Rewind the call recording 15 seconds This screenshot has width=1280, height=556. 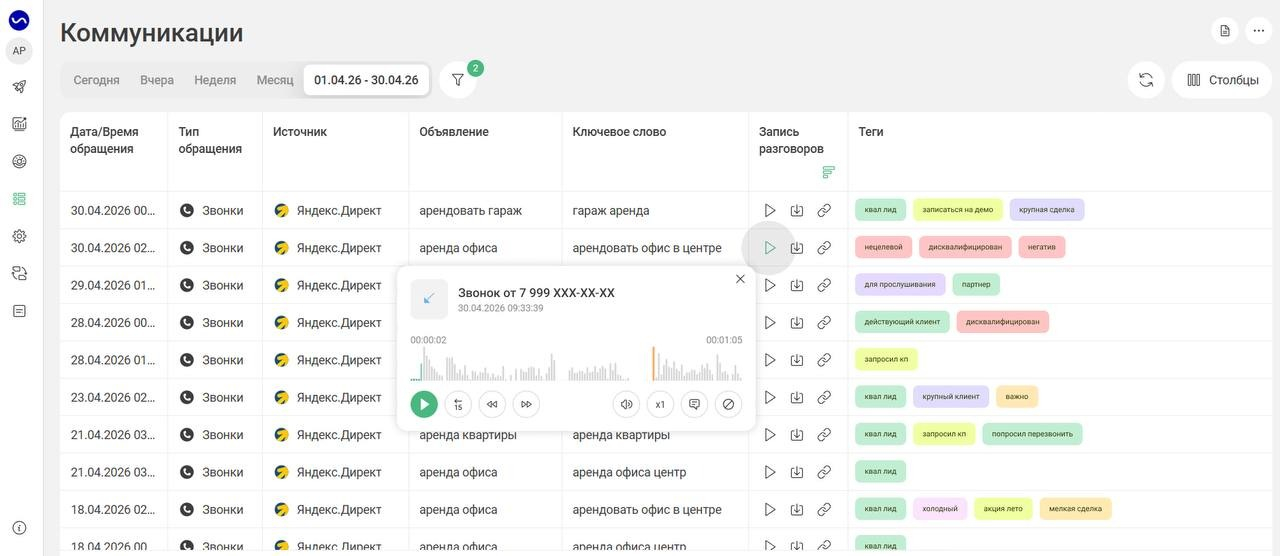tap(458, 404)
